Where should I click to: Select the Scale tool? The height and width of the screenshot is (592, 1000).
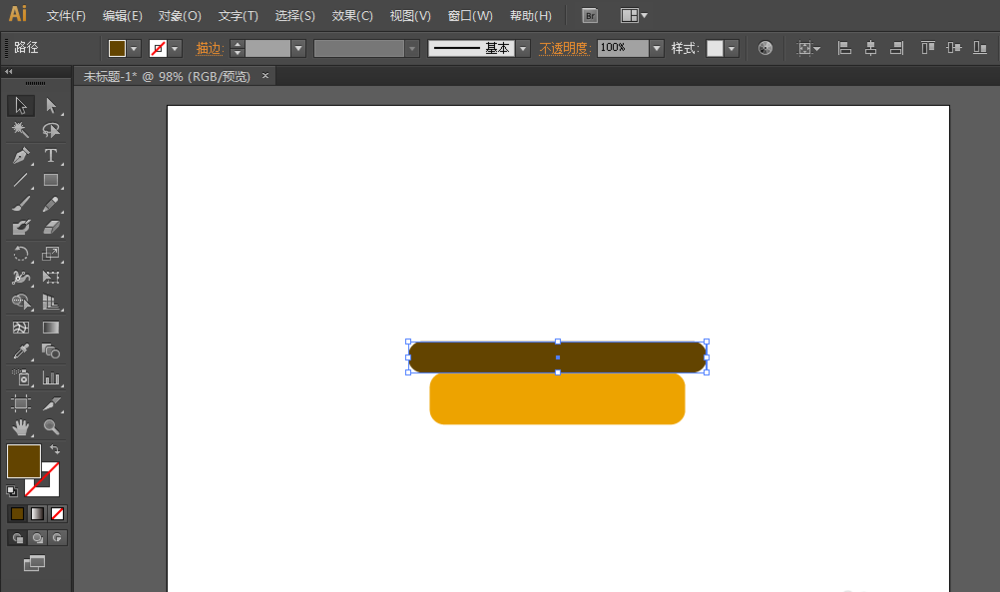[50, 254]
